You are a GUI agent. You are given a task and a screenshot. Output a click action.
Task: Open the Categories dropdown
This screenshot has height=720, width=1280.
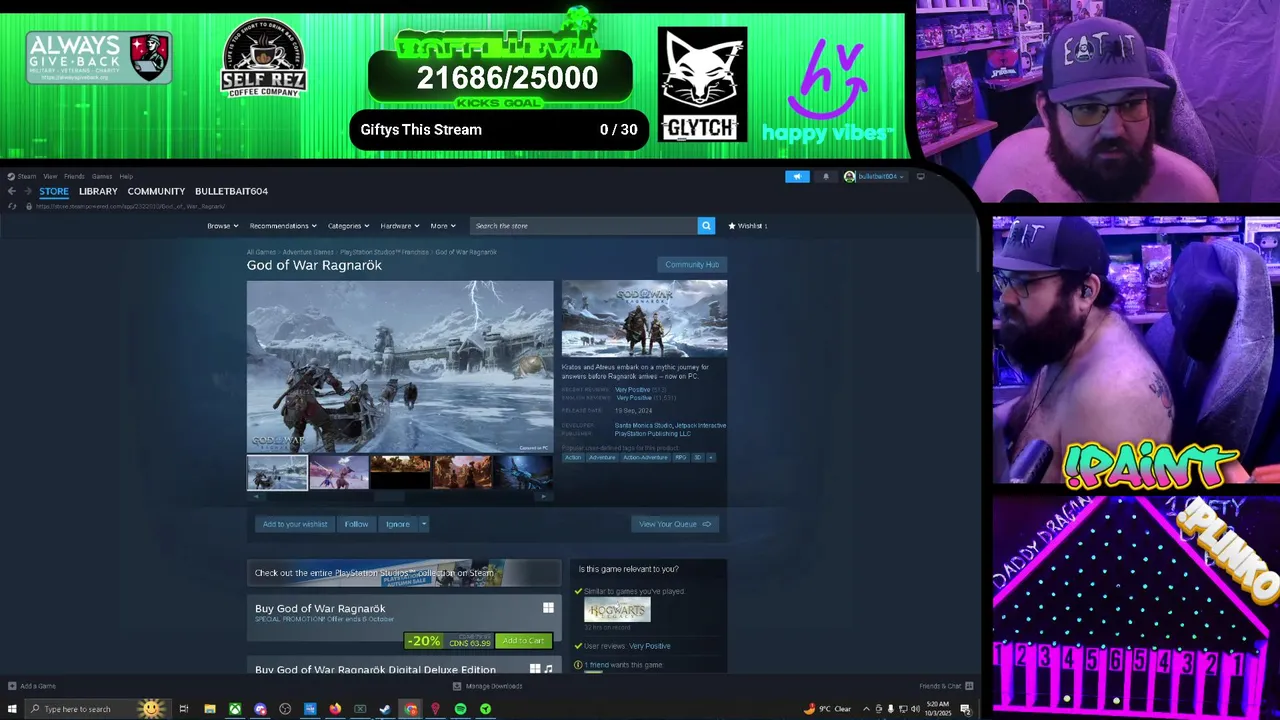coord(348,226)
